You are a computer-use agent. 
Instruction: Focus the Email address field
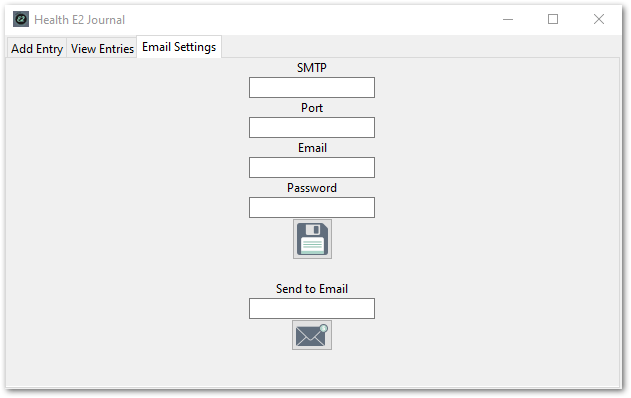pyautogui.click(x=312, y=167)
